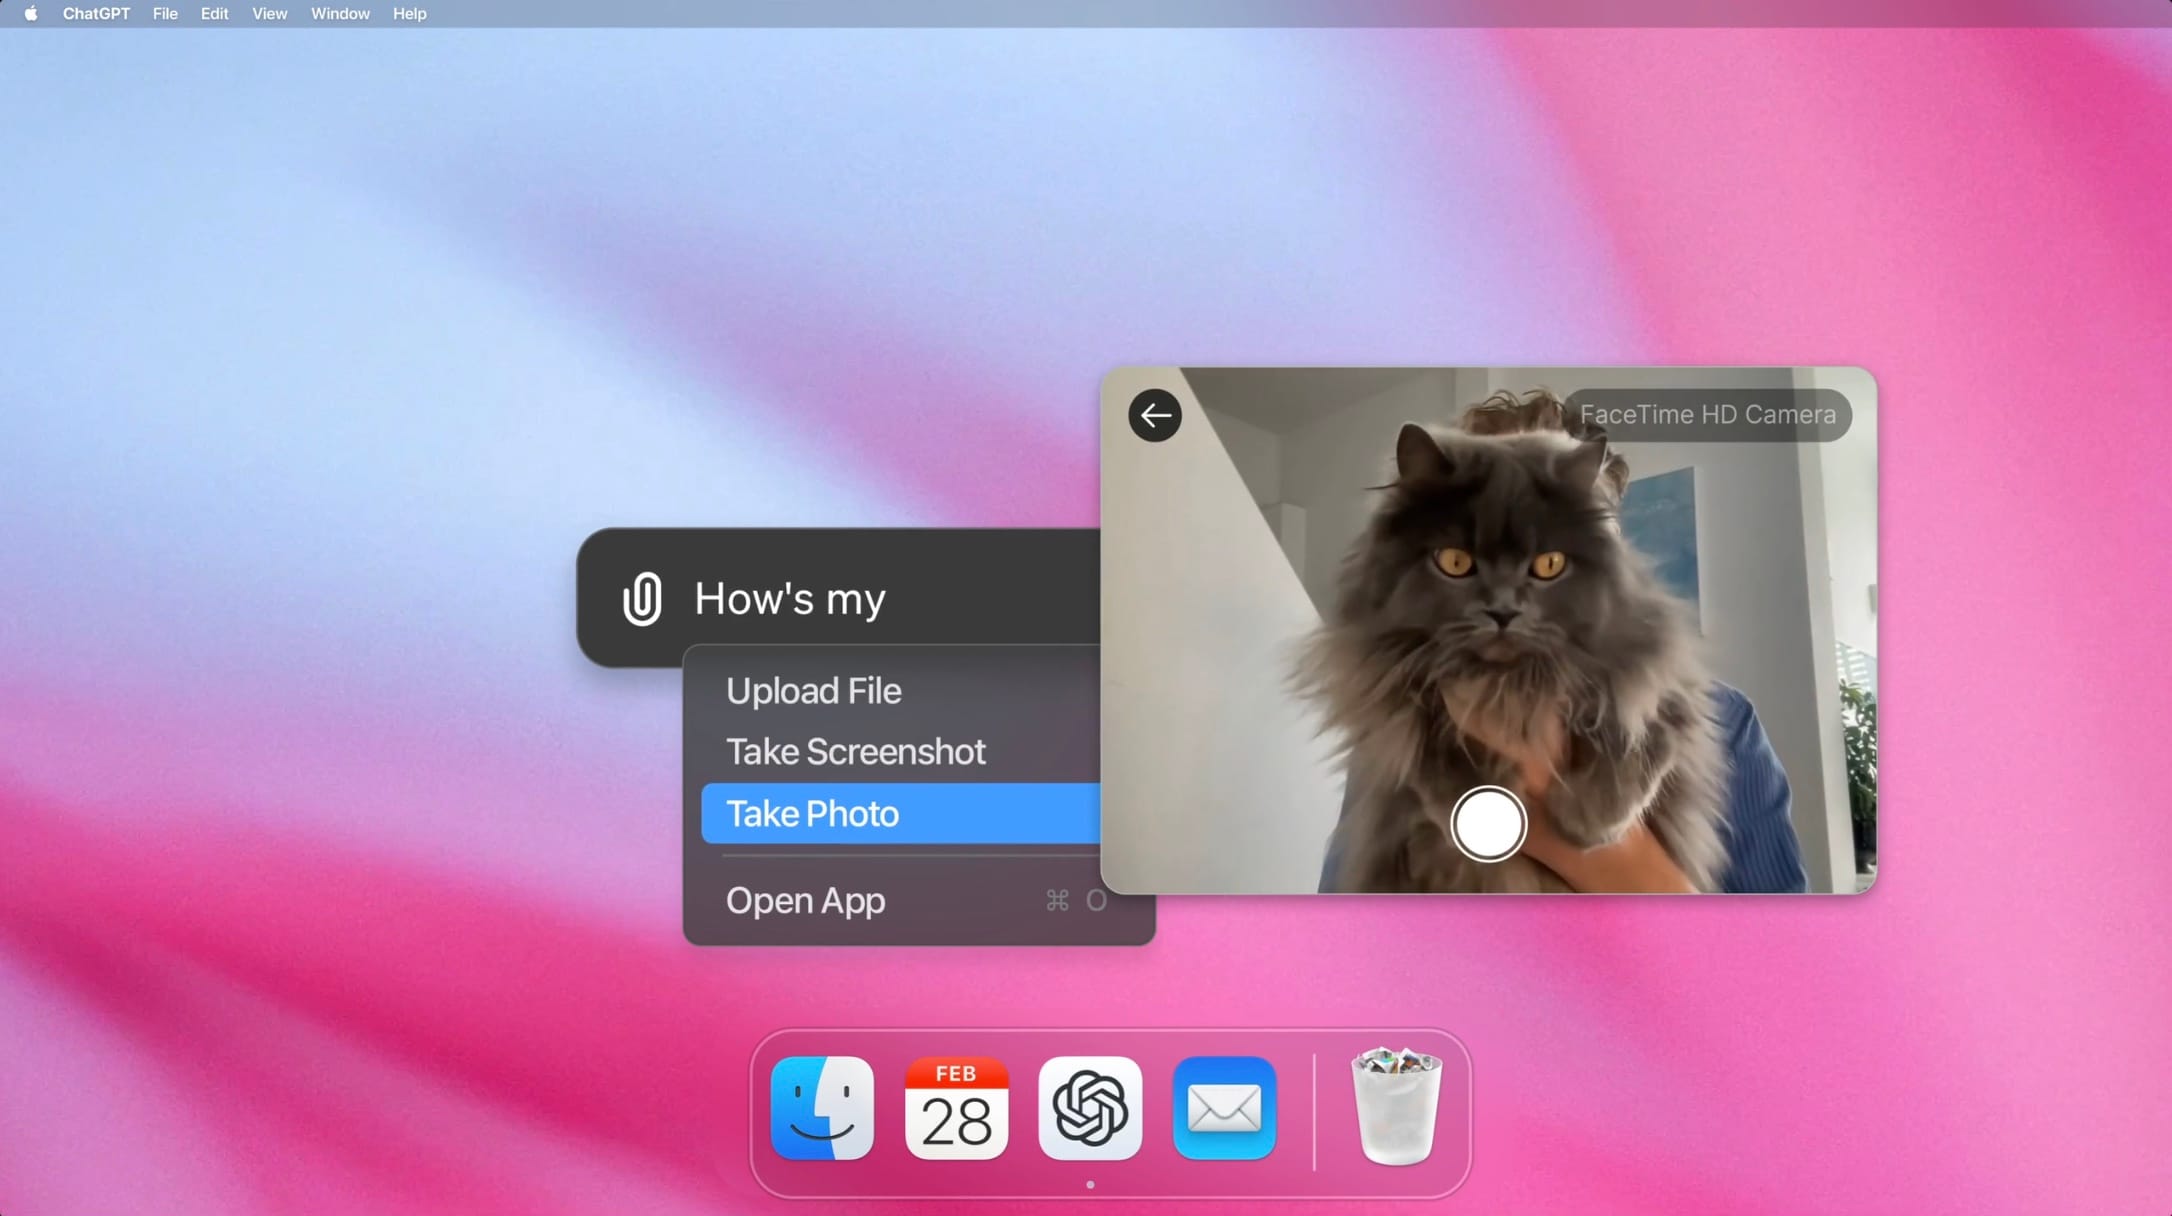This screenshot has width=2172, height=1216.
Task: Open Mail from the Dock
Action: point(1223,1109)
